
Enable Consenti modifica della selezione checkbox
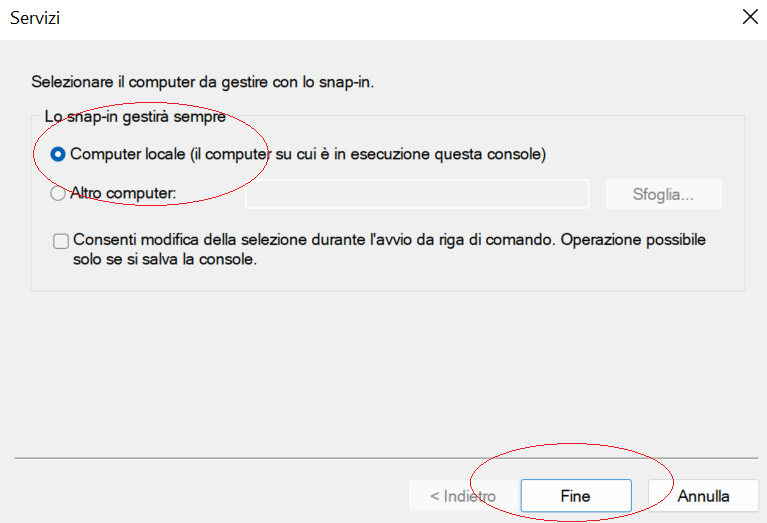click(61, 241)
